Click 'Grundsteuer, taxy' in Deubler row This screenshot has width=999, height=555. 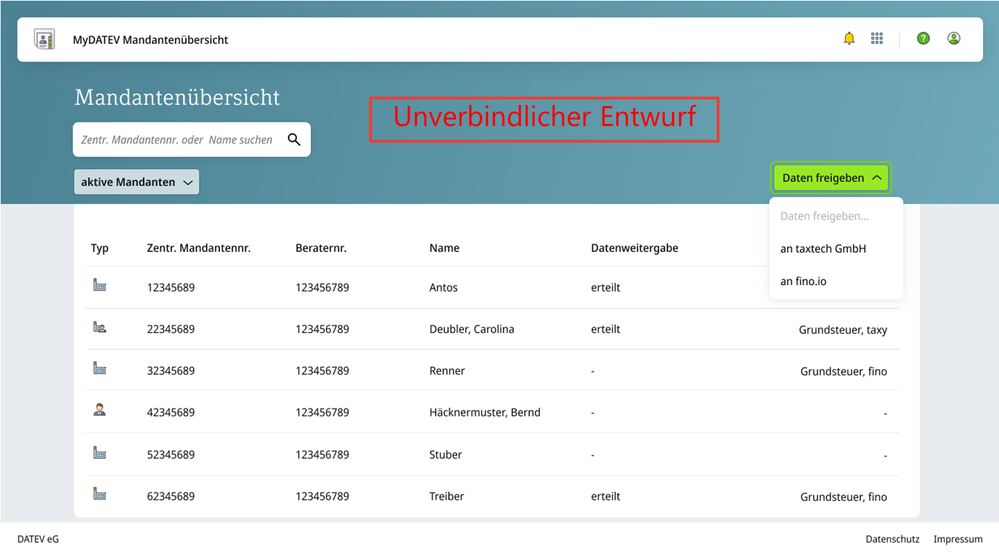click(842, 329)
